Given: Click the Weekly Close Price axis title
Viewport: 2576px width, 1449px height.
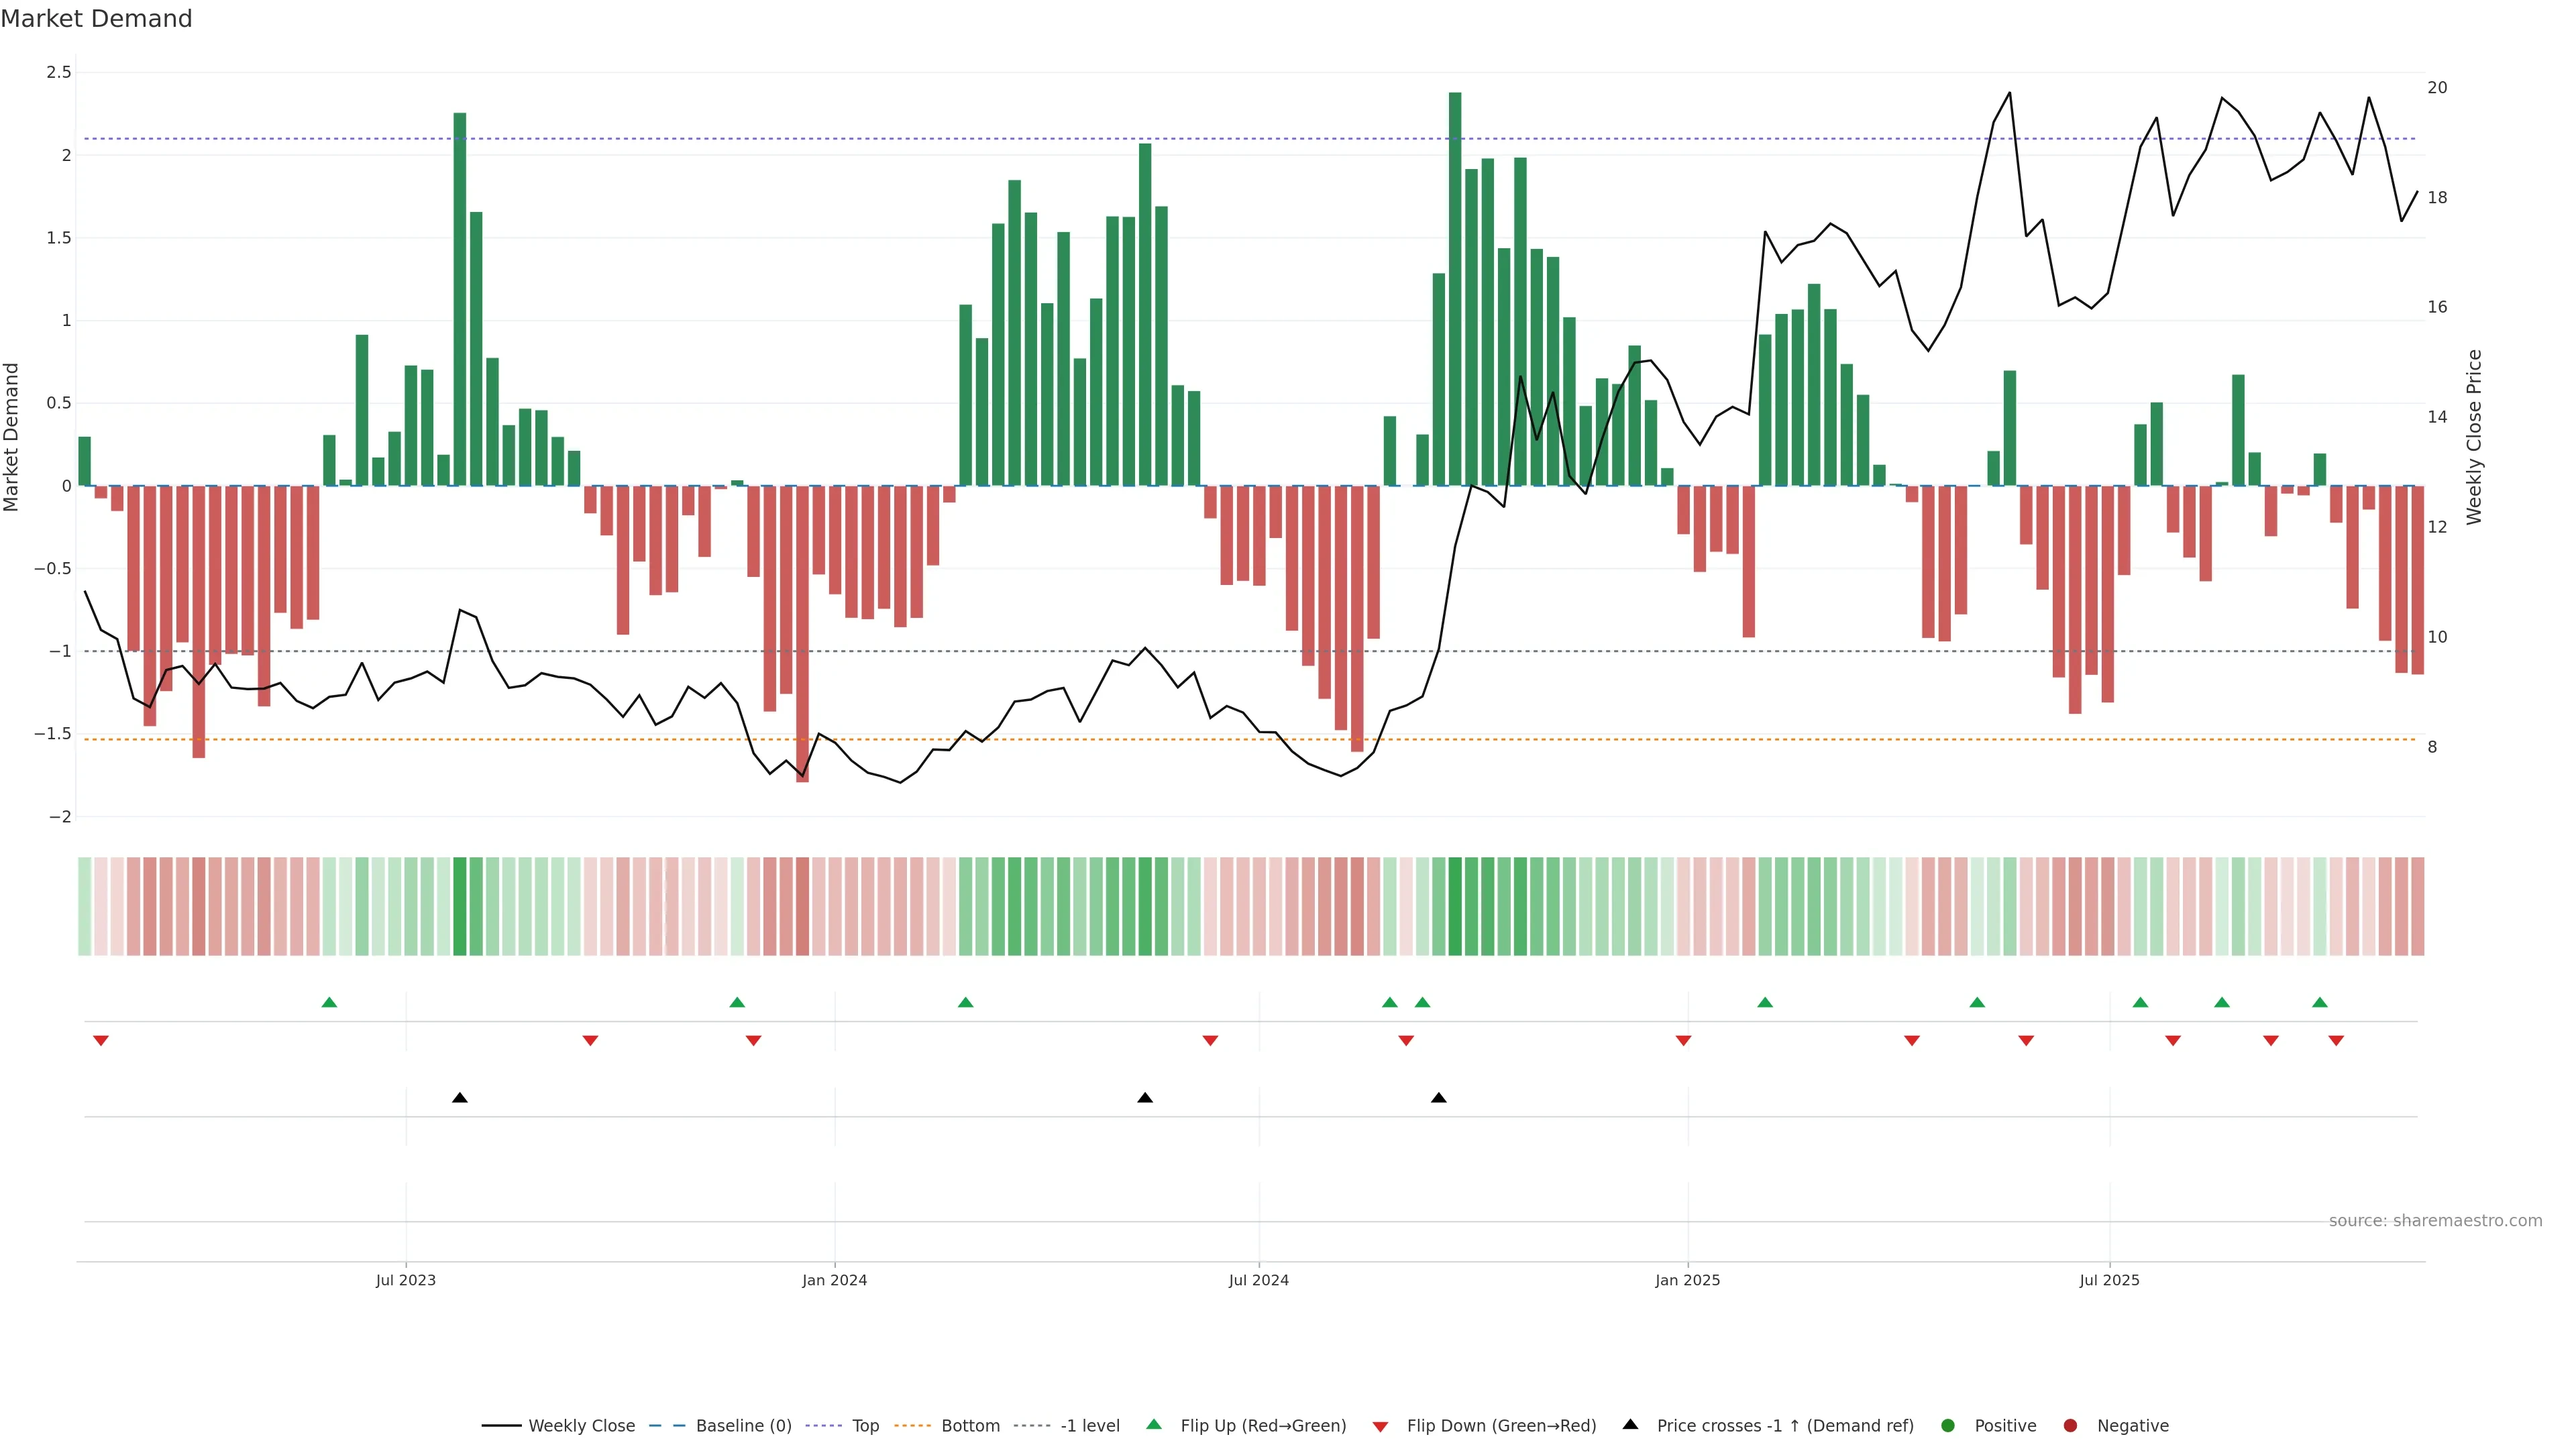Looking at the screenshot, I should (x=2474, y=437).
